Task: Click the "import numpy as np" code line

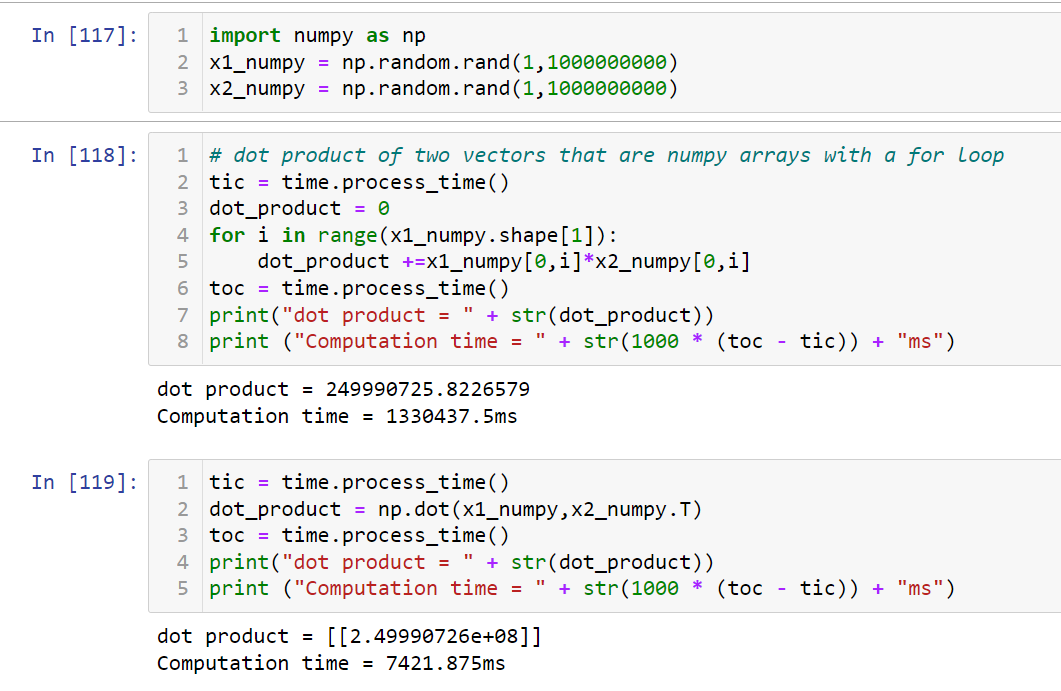Action: [317, 36]
